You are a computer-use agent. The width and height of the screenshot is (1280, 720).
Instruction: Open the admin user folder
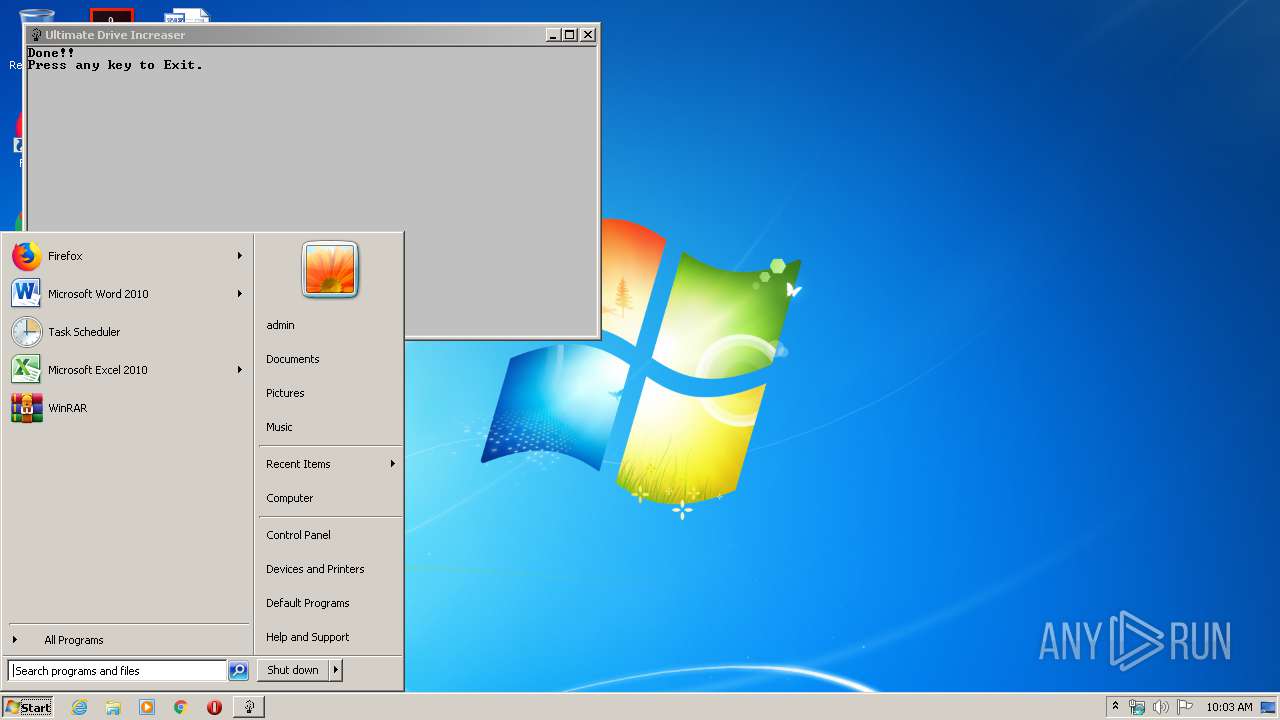(330, 325)
